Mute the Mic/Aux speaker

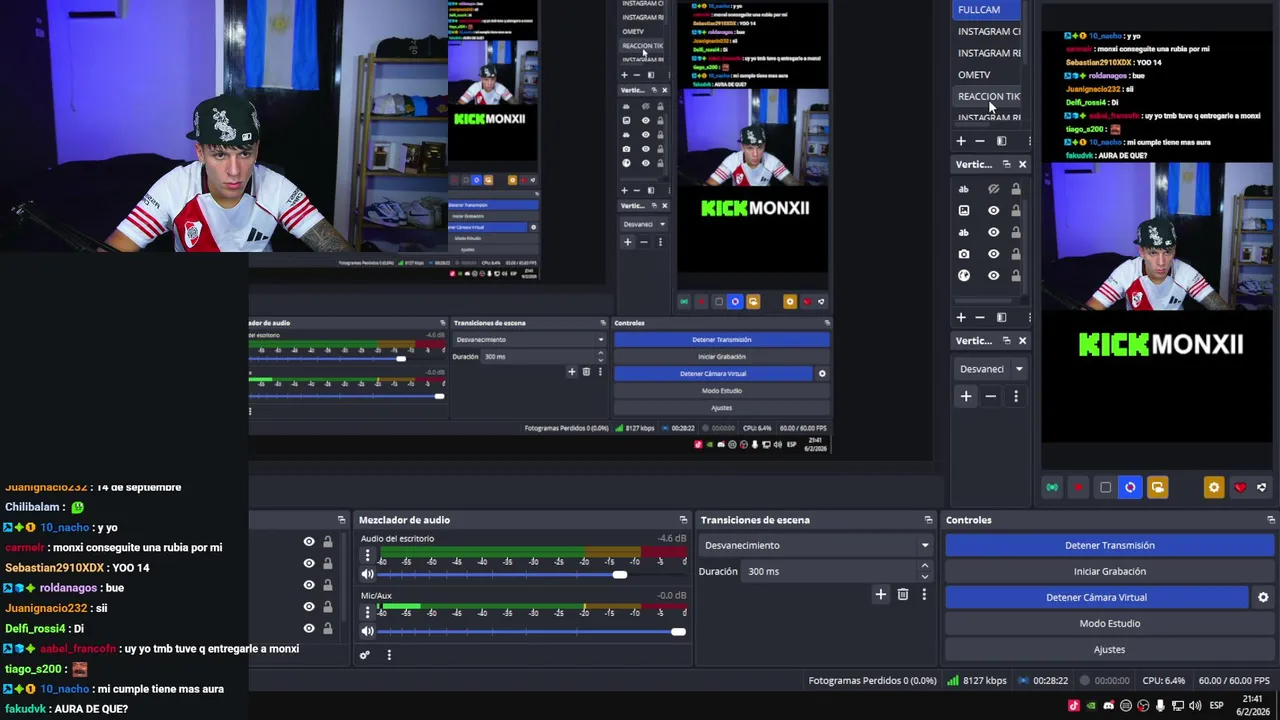pyautogui.click(x=367, y=631)
